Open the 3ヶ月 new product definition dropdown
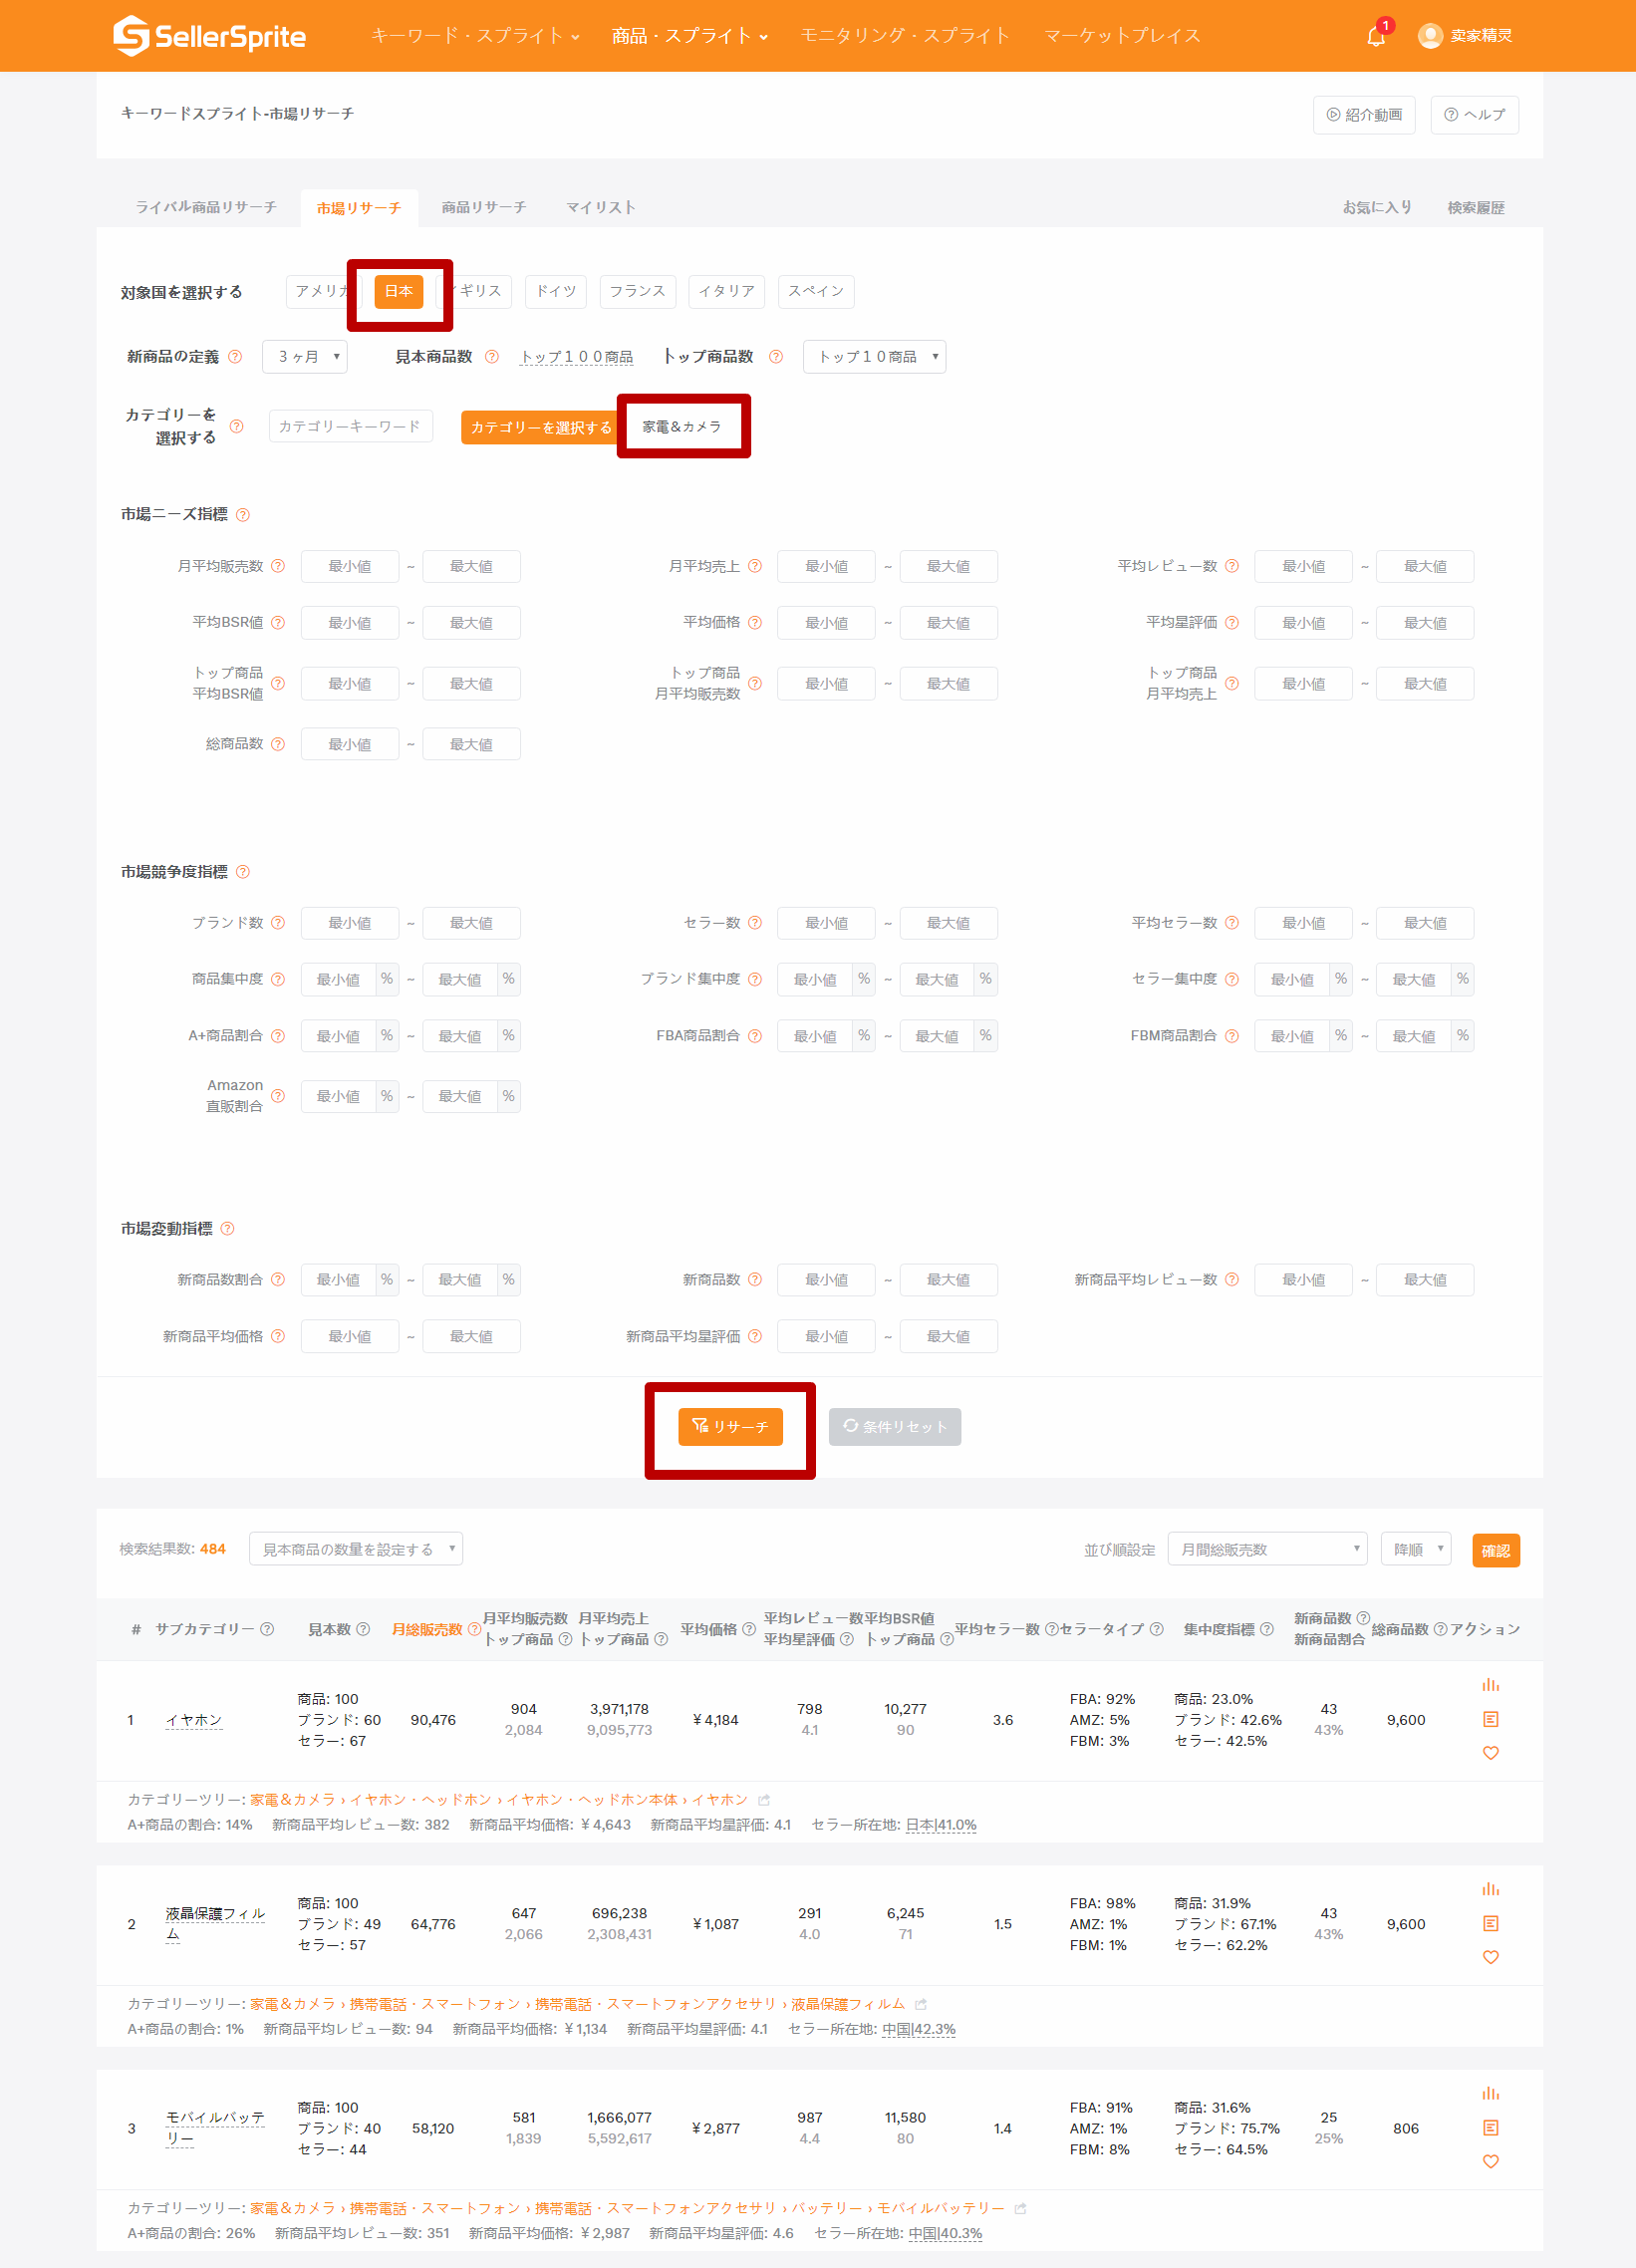Image resolution: width=1636 pixels, height=2268 pixels. (x=304, y=357)
